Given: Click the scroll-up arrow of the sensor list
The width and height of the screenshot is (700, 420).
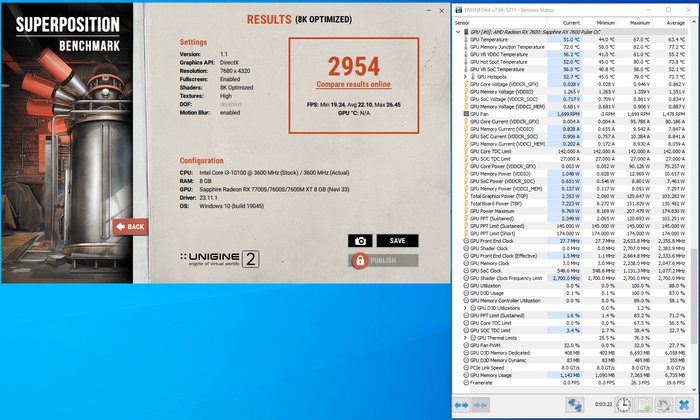Looking at the screenshot, I should [x=694, y=22].
